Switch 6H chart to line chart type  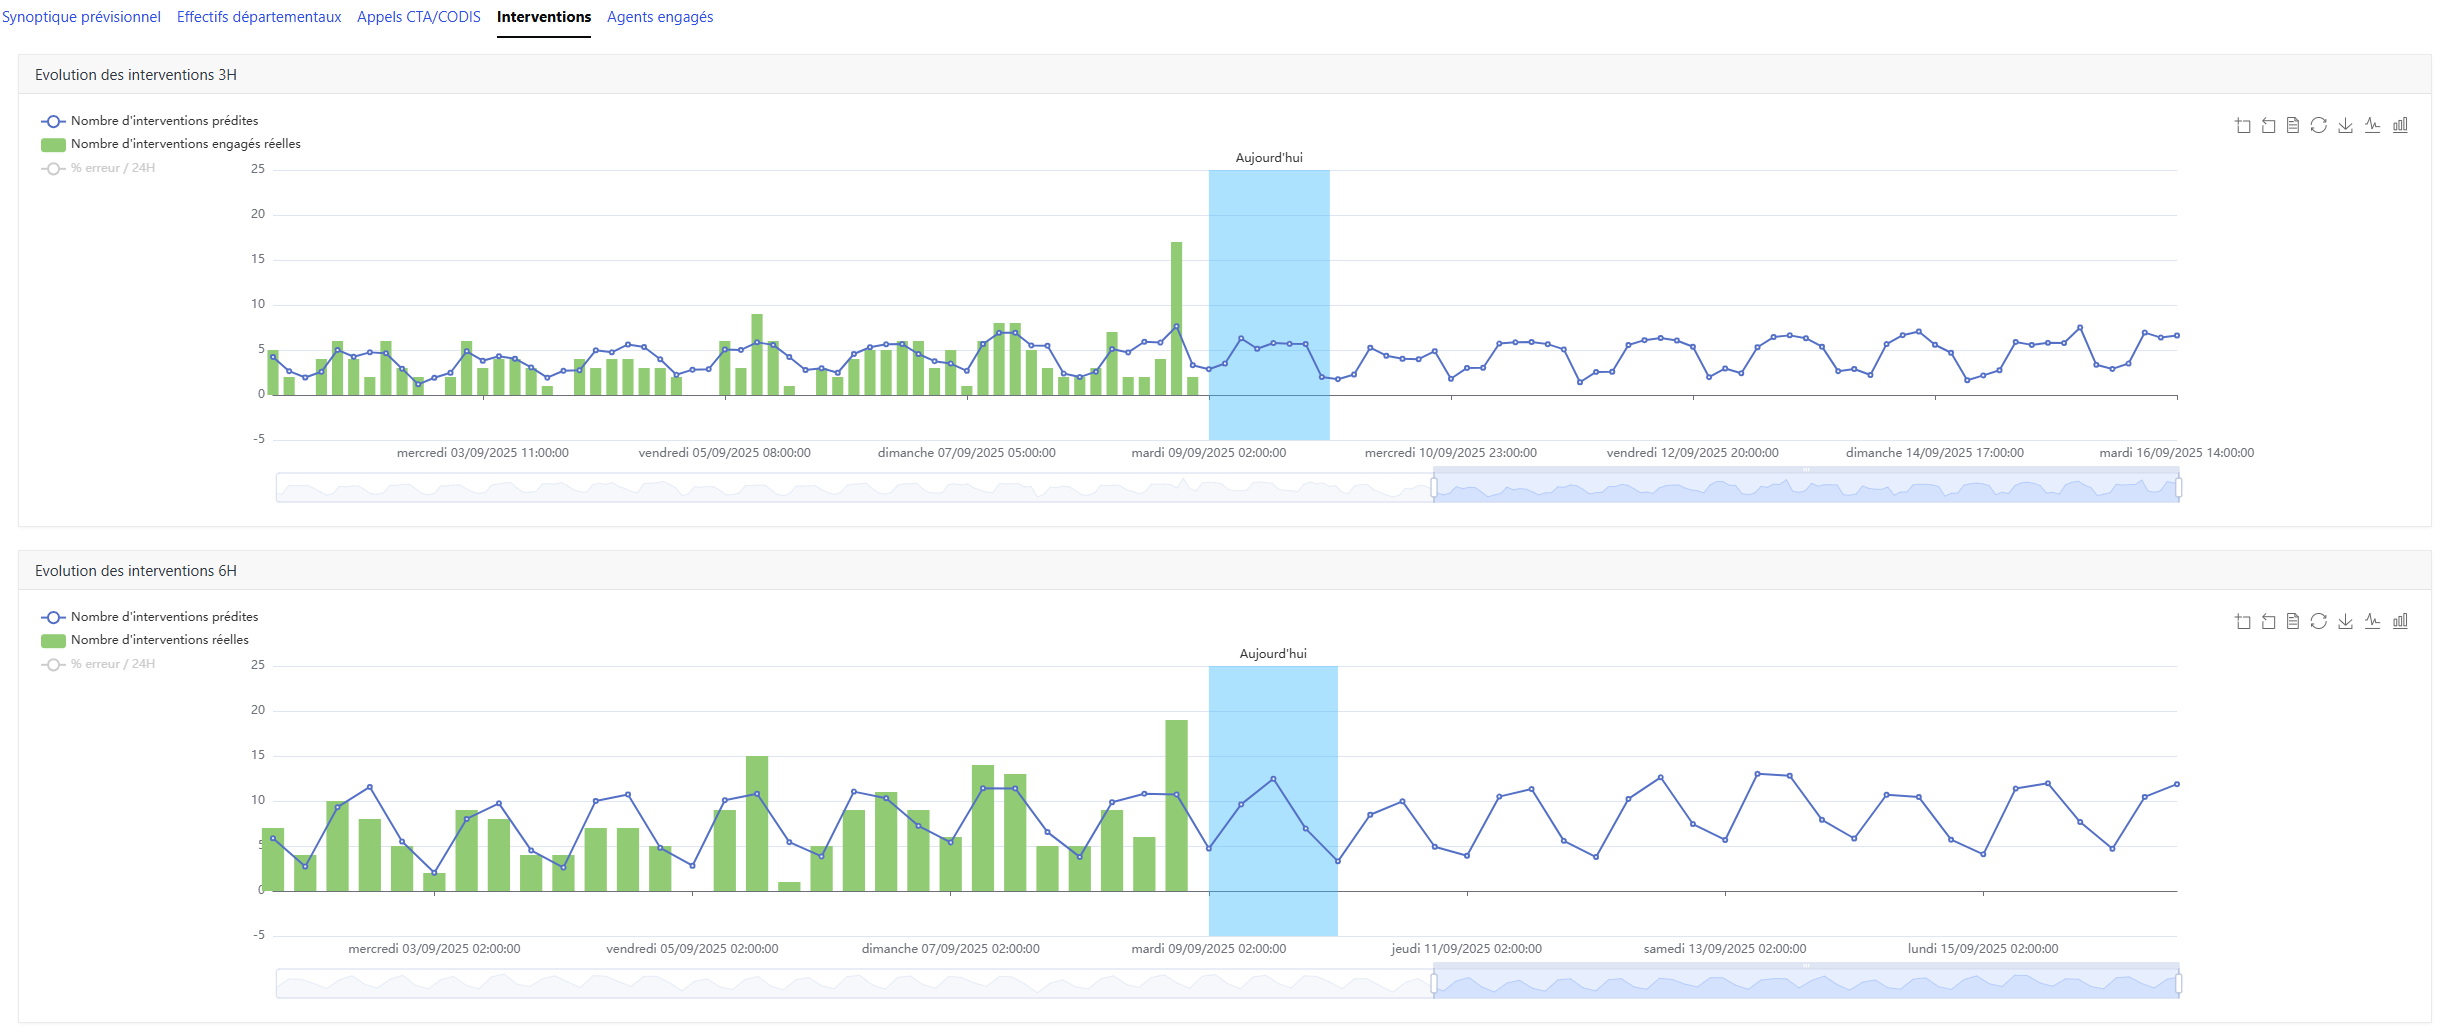click(x=2372, y=621)
